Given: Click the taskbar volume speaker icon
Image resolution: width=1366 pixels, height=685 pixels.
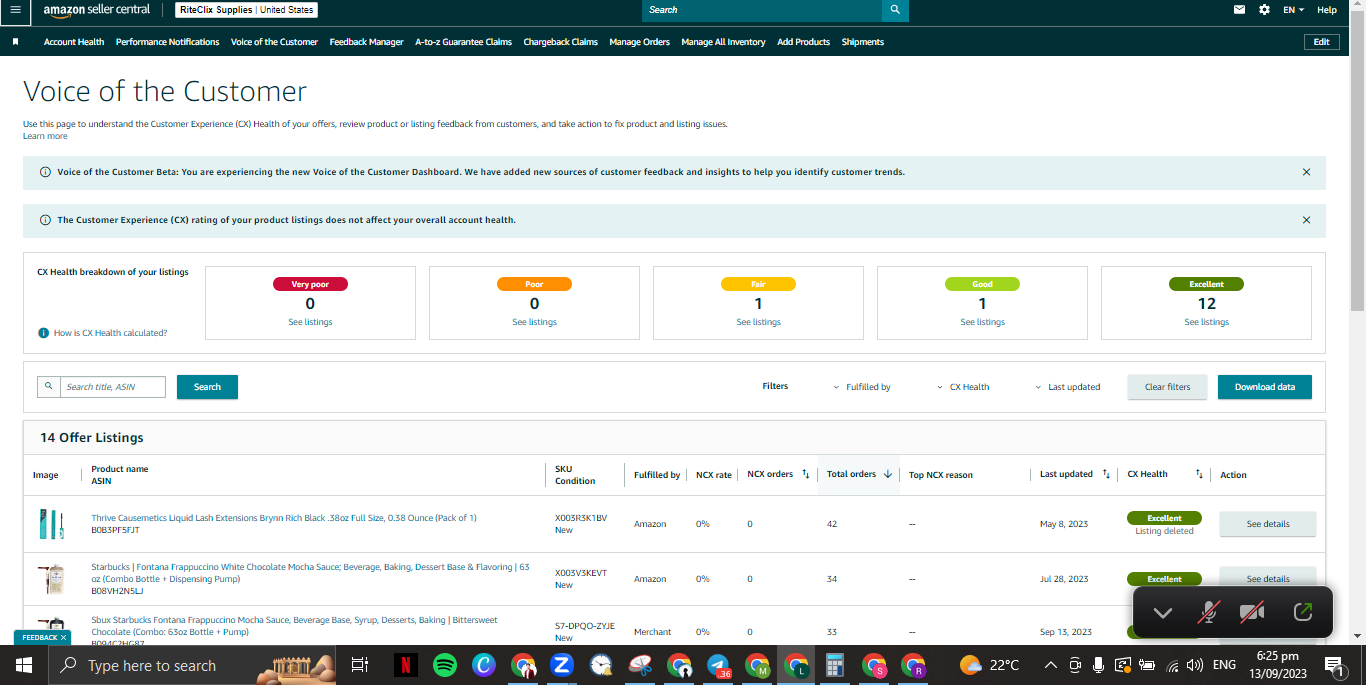Looking at the screenshot, I should (1195, 665).
